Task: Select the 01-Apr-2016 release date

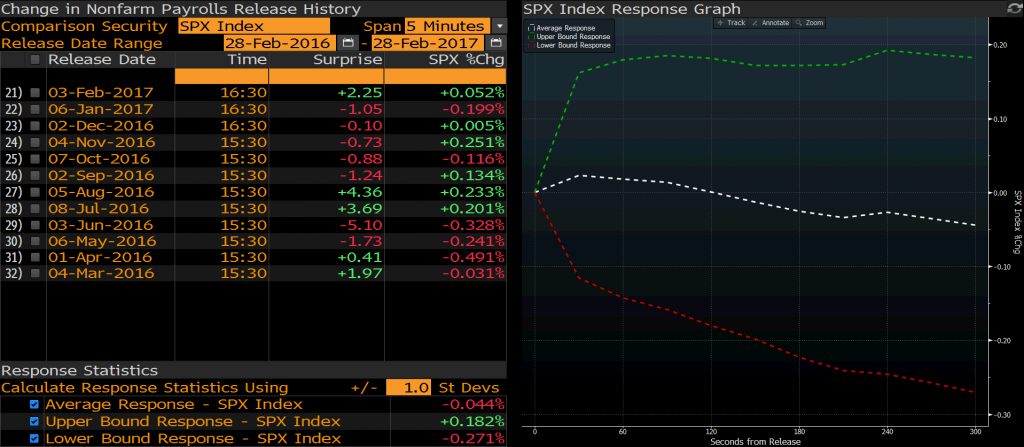Action: [100, 257]
